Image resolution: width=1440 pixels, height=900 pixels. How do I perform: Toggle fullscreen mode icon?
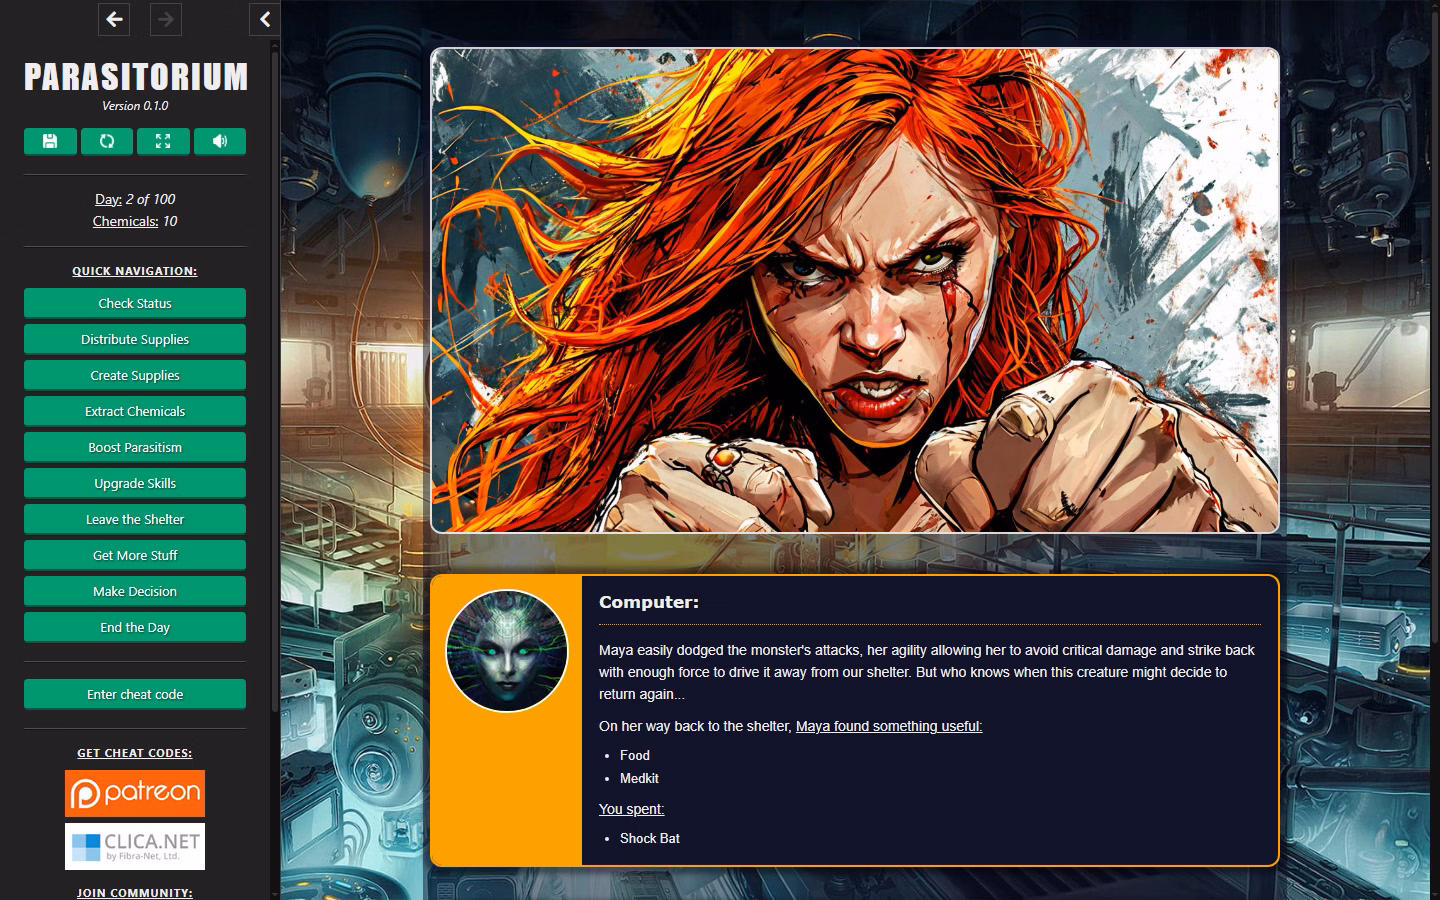point(163,141)
